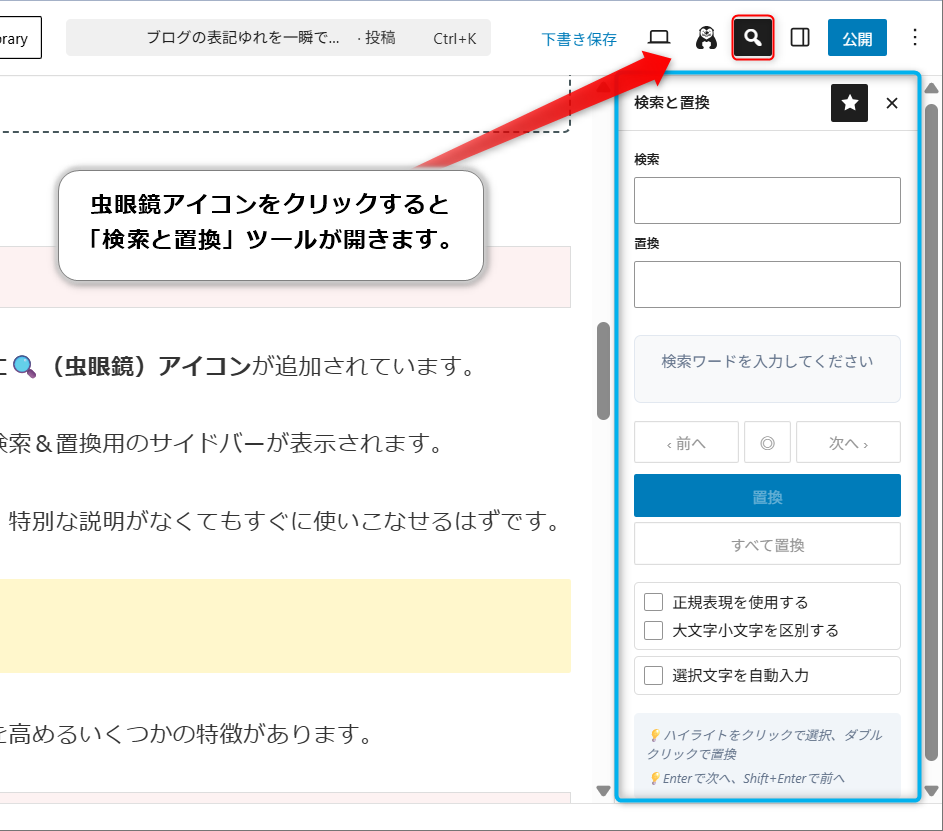Click 下書き保存 link
The height and width of the screenshot is (831, 943).
(579, 39)
